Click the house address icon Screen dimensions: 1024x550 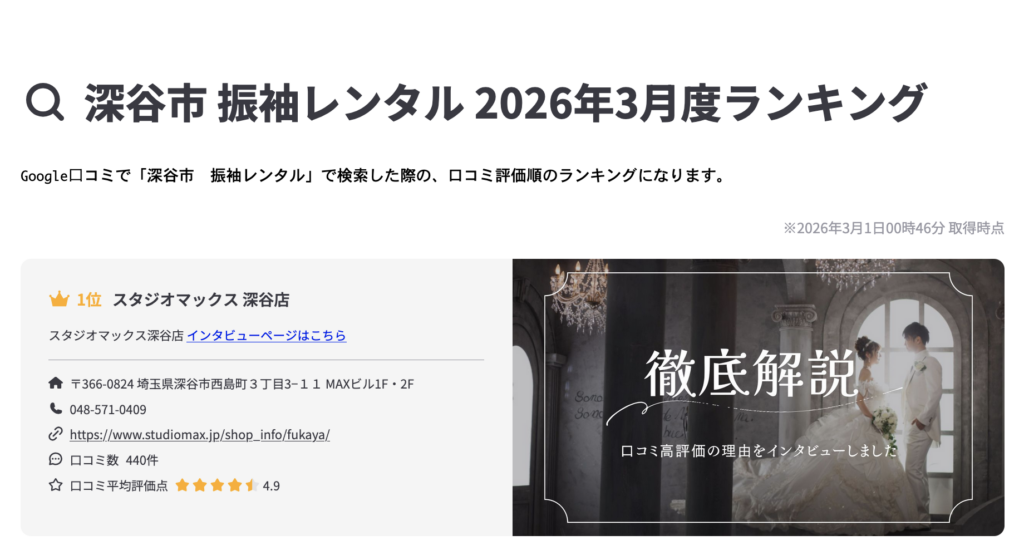[56, 383]
